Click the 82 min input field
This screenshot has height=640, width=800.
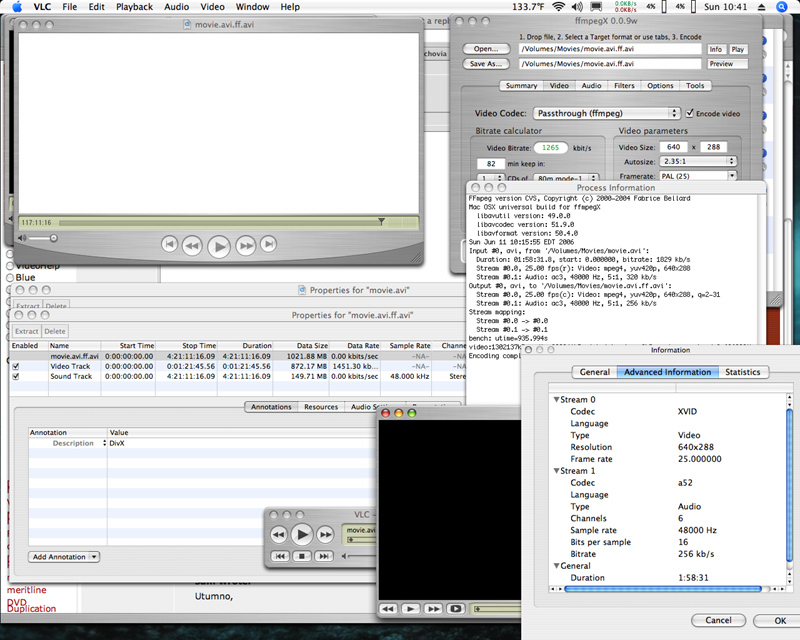(x=491, y=163)
